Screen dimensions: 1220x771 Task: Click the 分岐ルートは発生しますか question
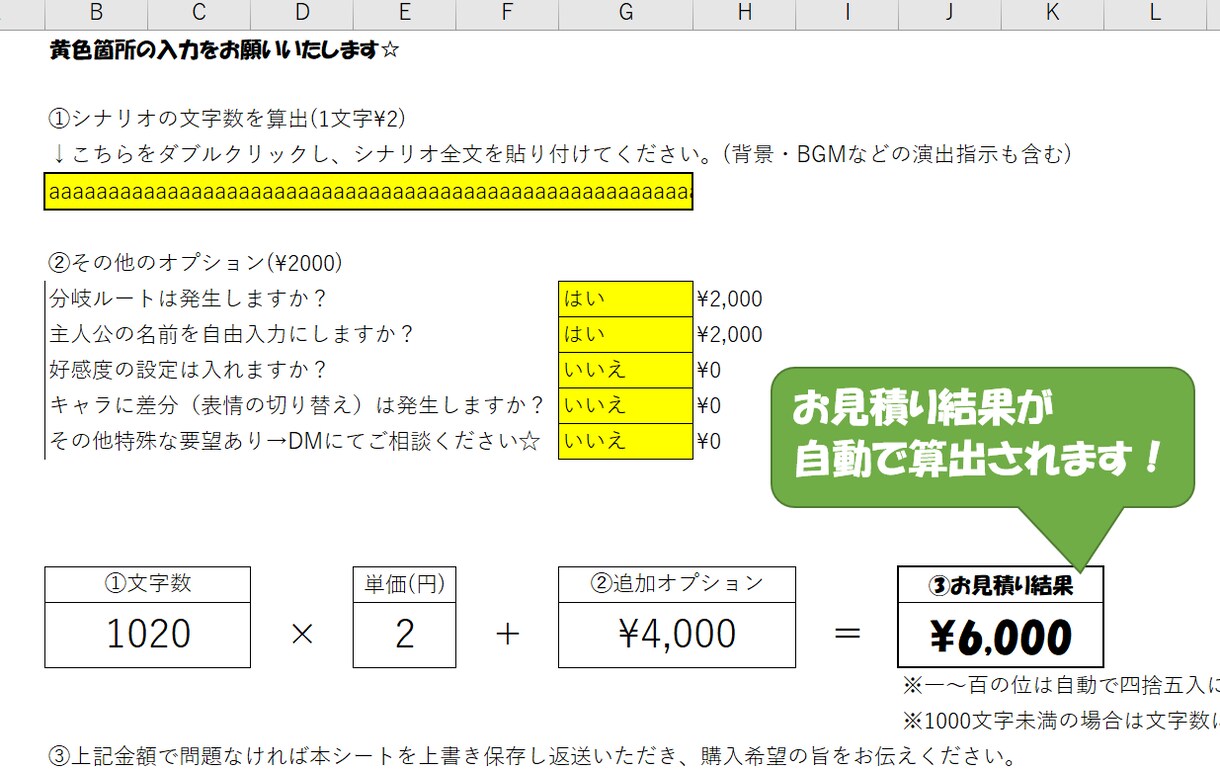189,299
